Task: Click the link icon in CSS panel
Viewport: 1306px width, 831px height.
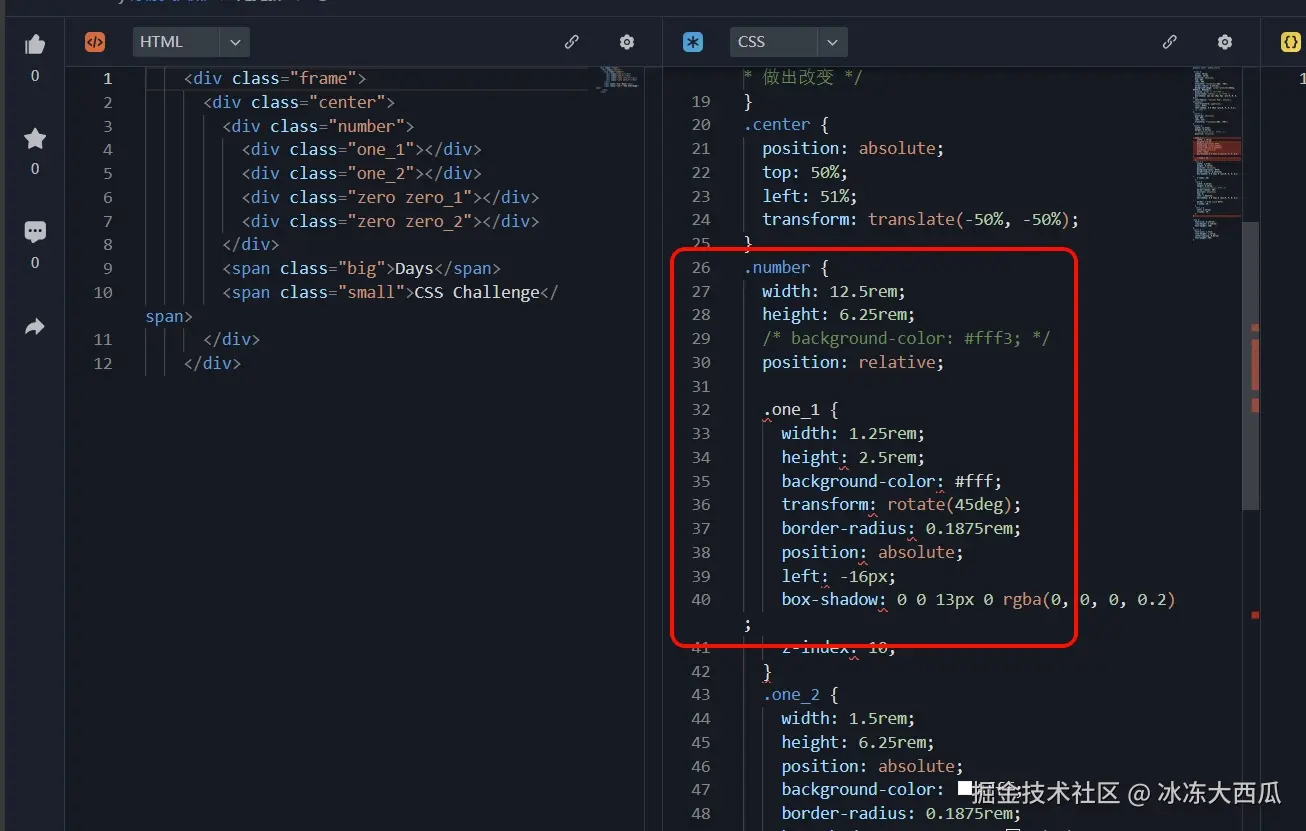Action: [x=1170, y=42]
